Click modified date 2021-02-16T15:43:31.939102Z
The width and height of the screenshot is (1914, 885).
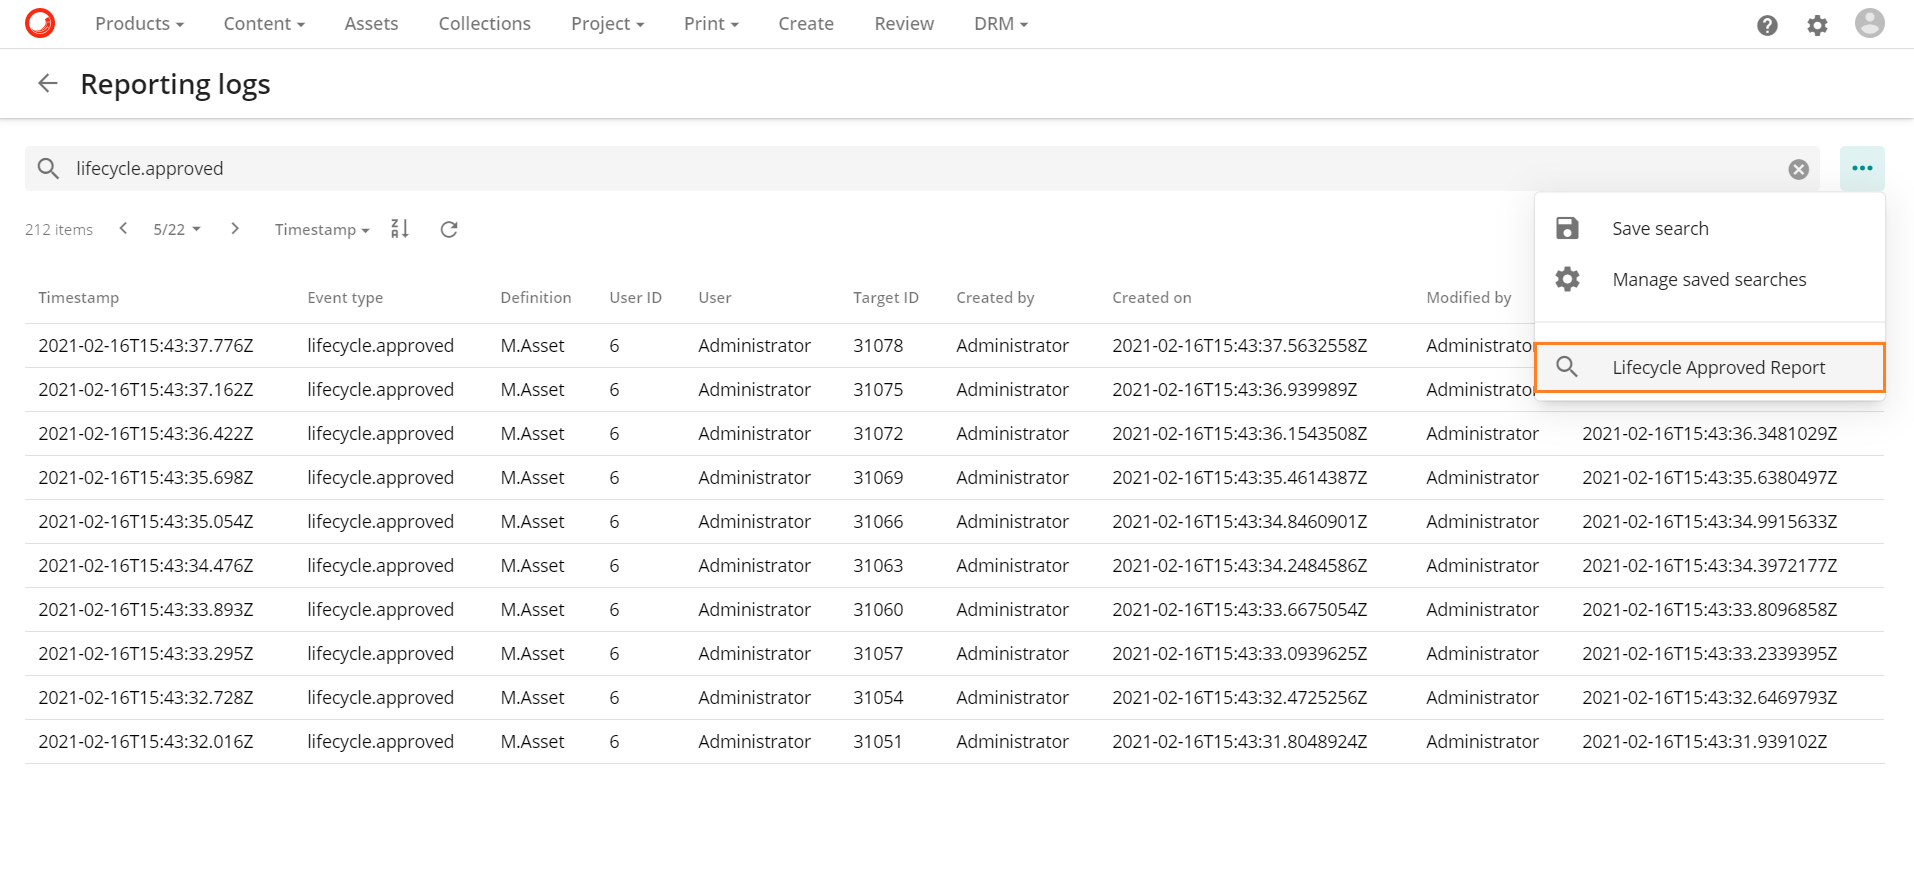[x=1704, y=741]
